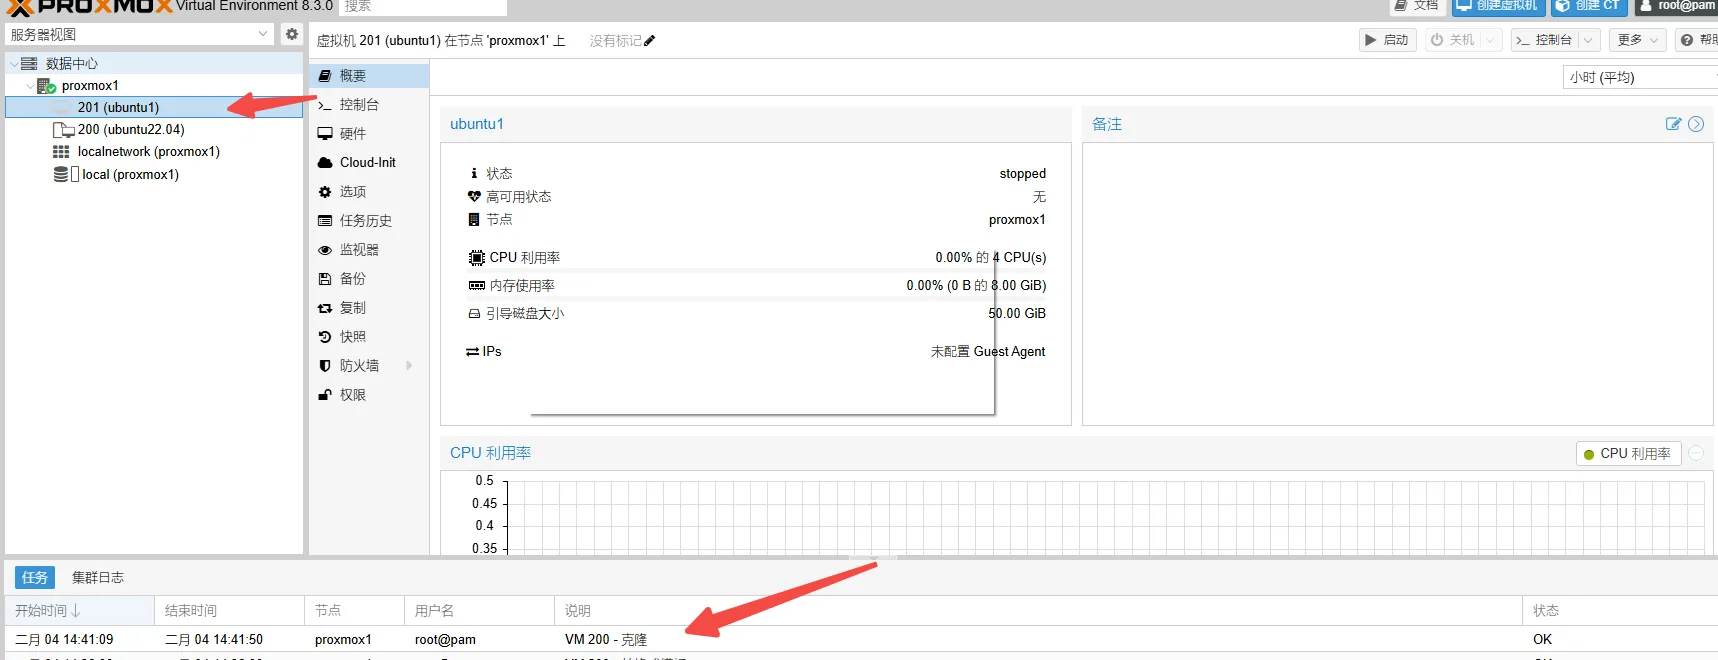This screenshot has height=660, width=1718.
Task: Open 复制 replication section
Action: click(x=369, y=308)
